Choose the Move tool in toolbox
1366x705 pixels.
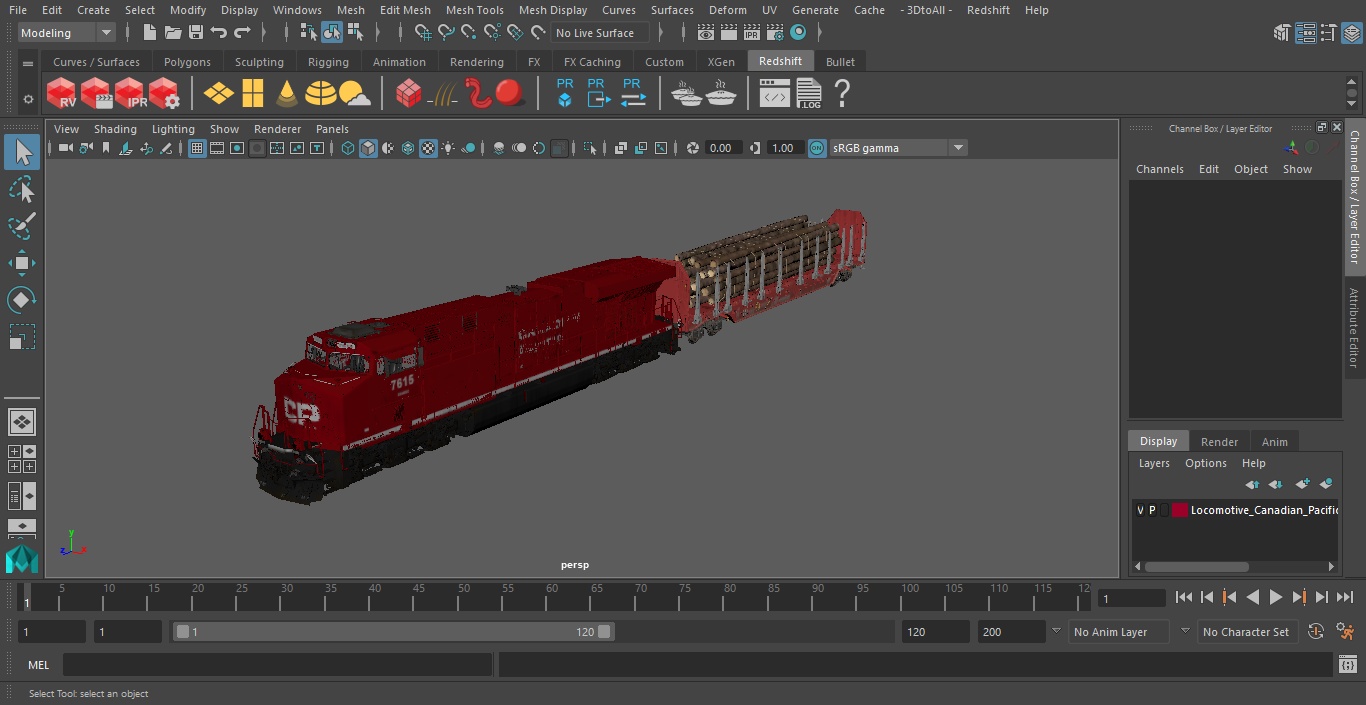tap(21, 264)
